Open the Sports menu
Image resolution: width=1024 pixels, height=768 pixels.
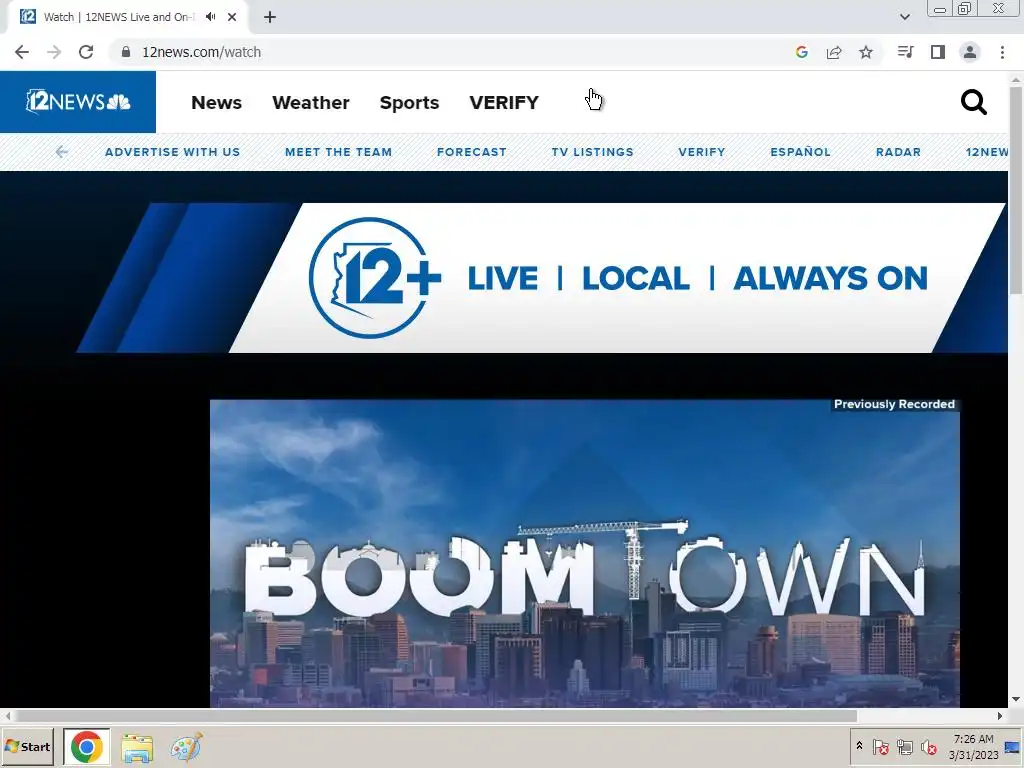click(409, 103)
